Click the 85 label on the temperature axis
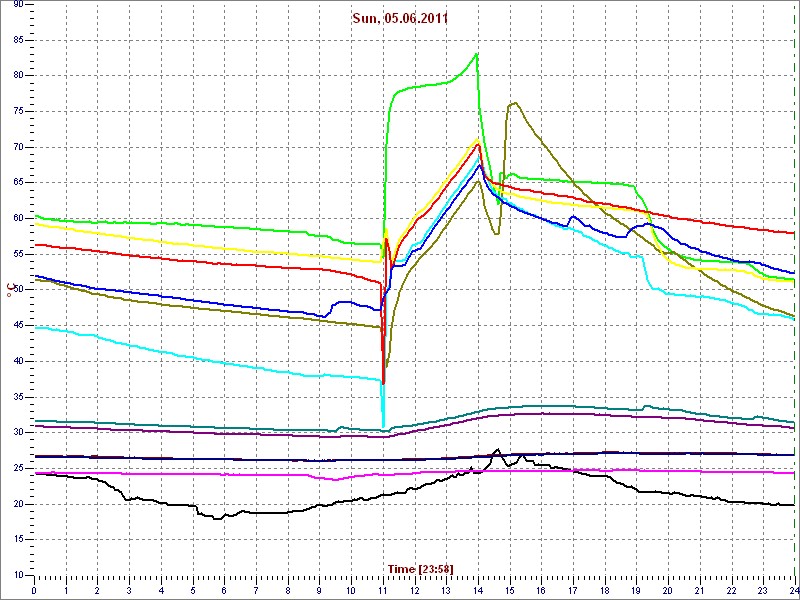The image size is (800, 600). [18, 40]
